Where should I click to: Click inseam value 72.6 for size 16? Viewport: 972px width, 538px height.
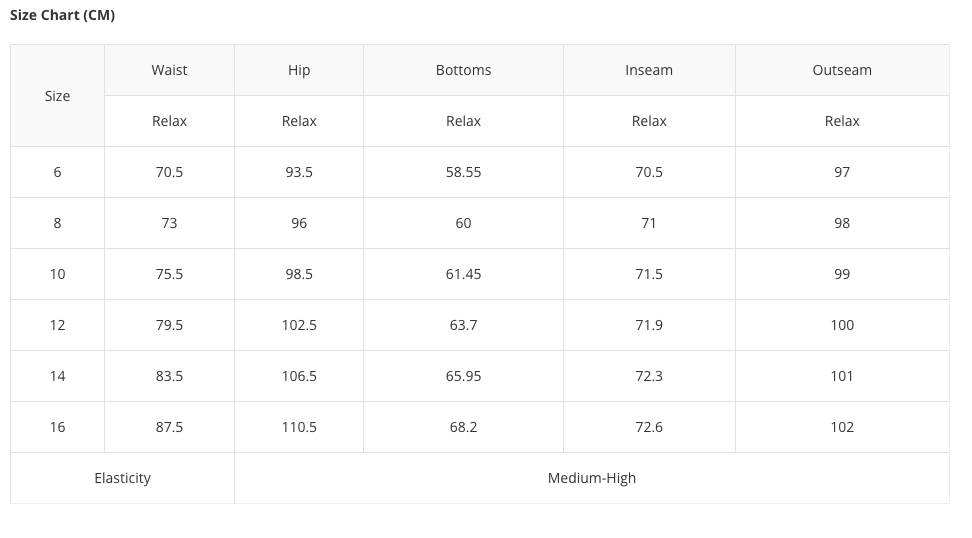[x=649, y=427]
